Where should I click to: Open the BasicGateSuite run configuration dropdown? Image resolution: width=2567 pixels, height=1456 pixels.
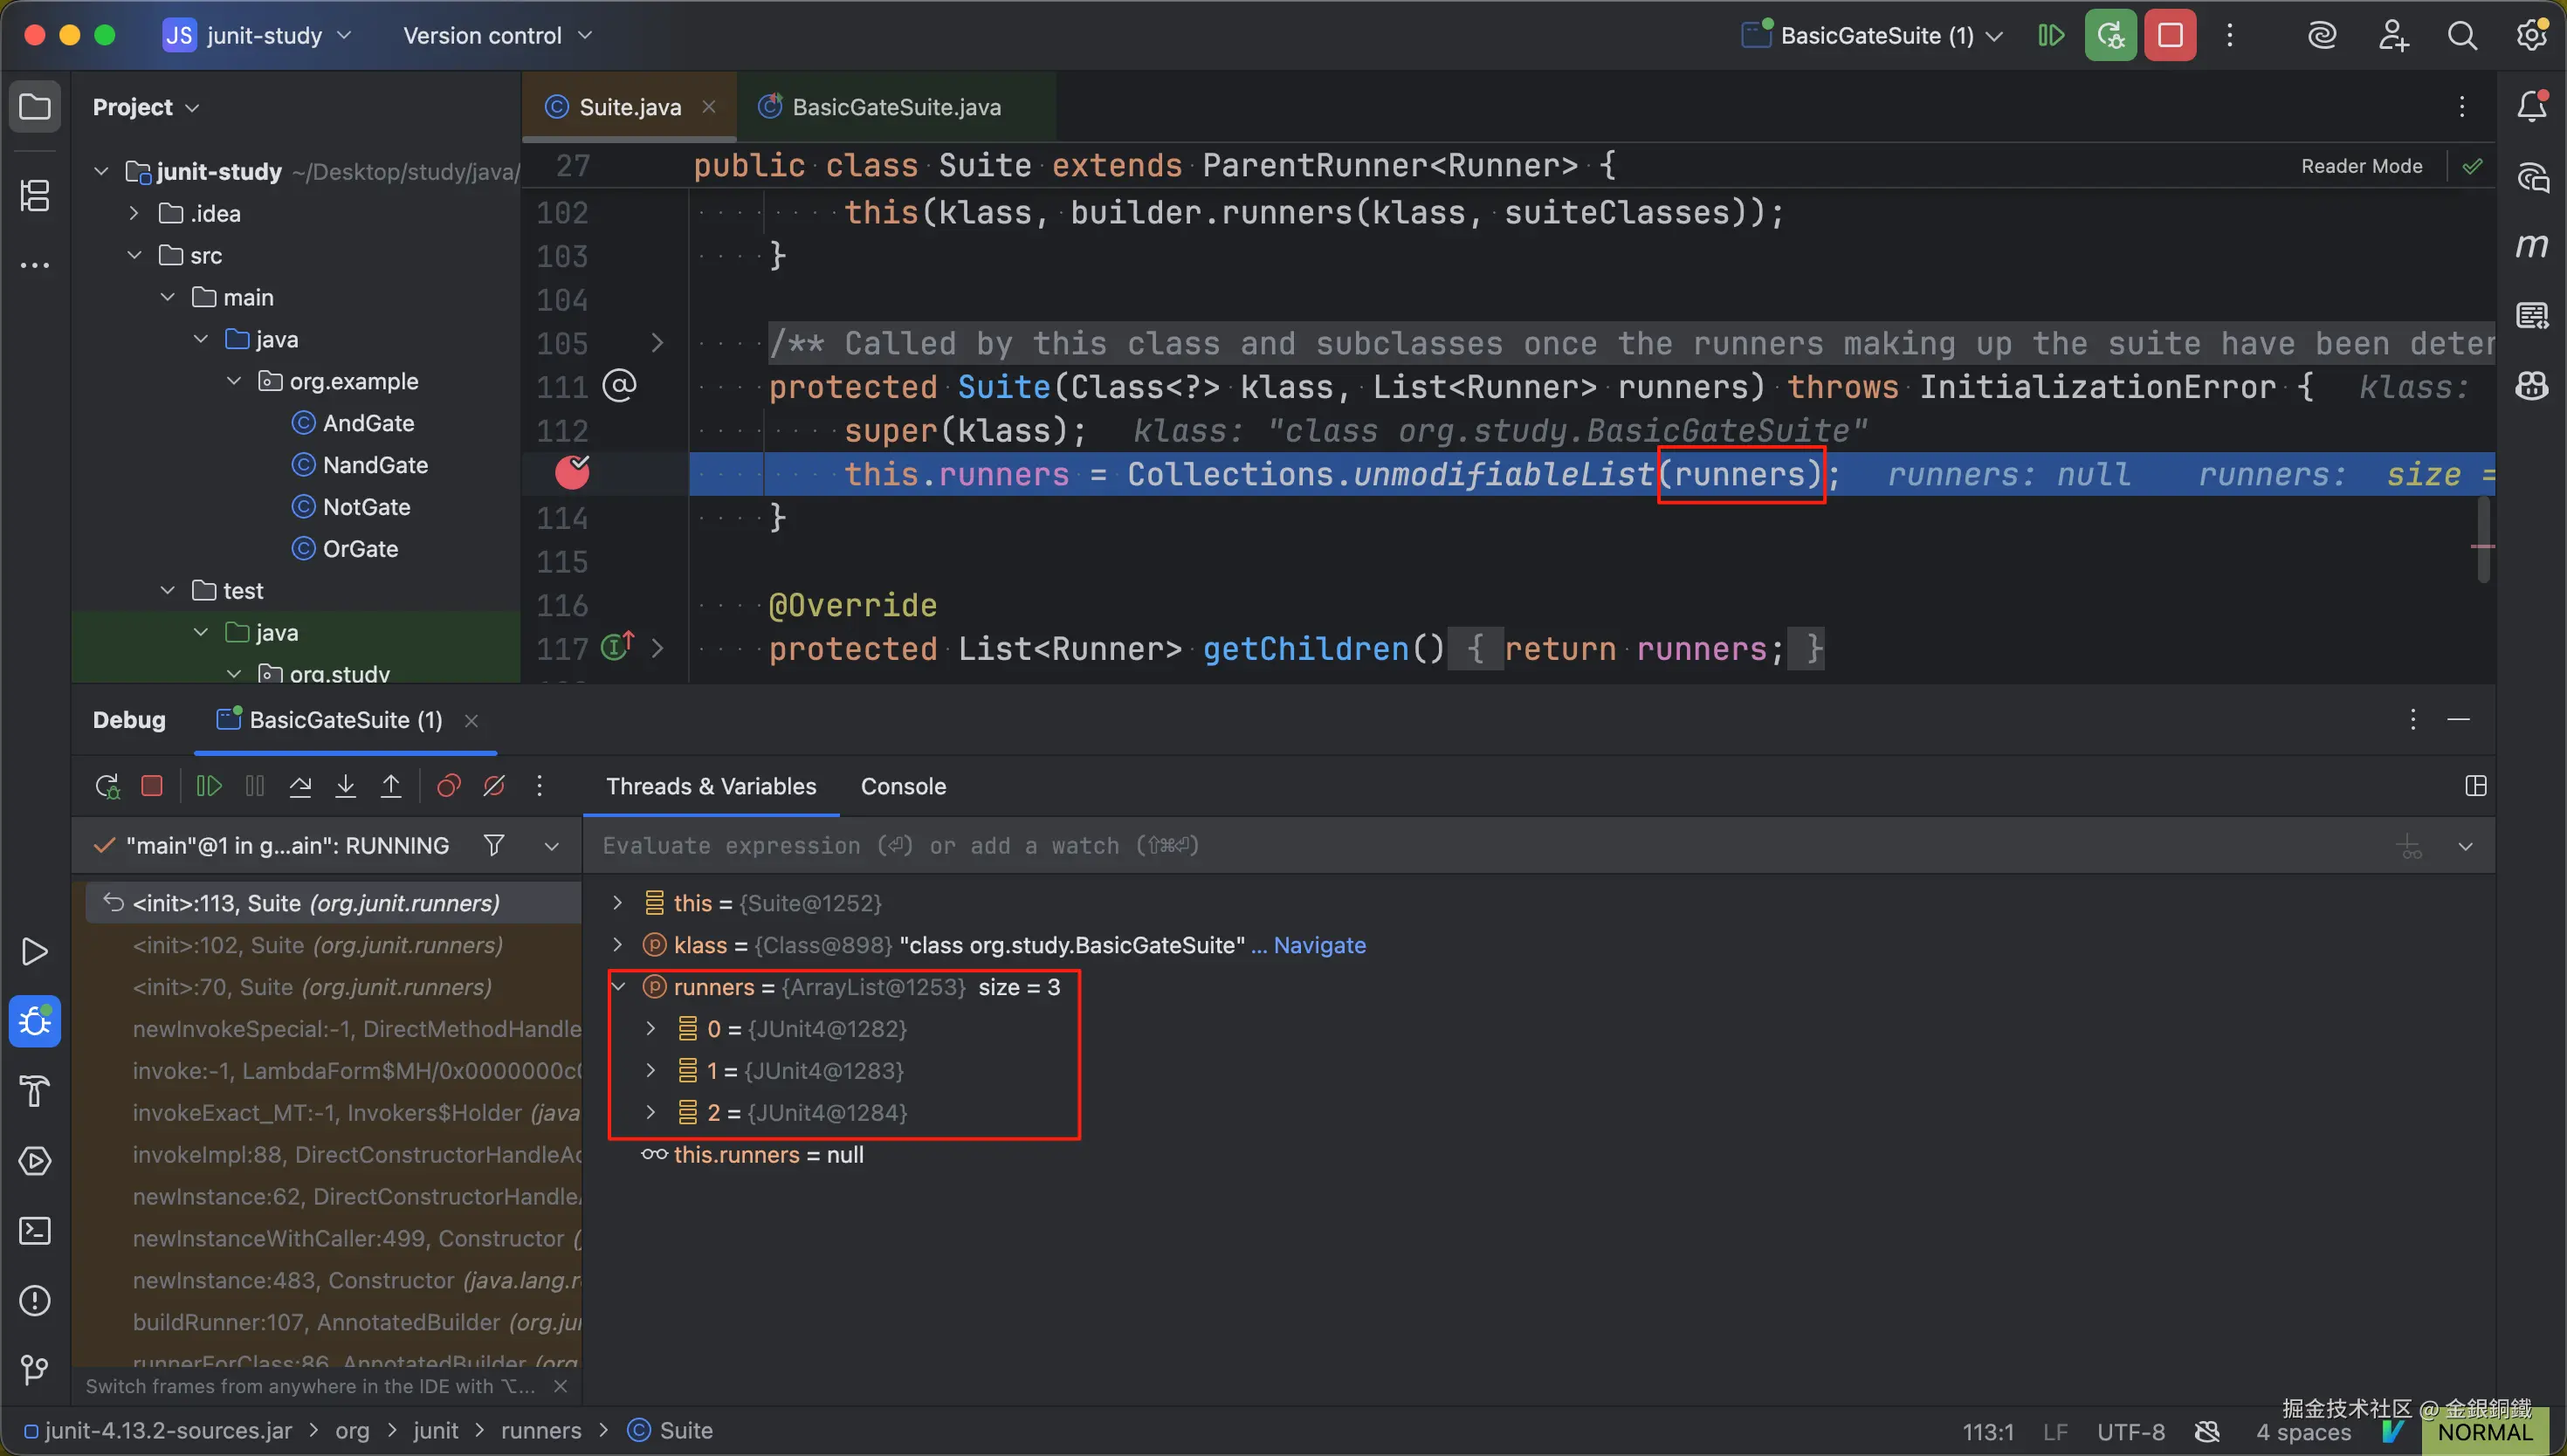(1877, 36)
